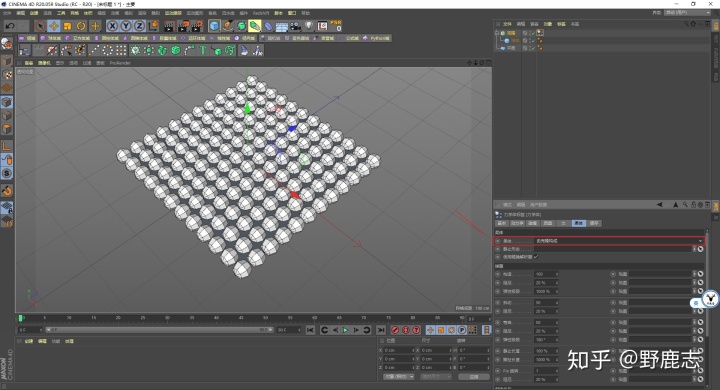Open the Cube primitive object icon

[214, 26]
